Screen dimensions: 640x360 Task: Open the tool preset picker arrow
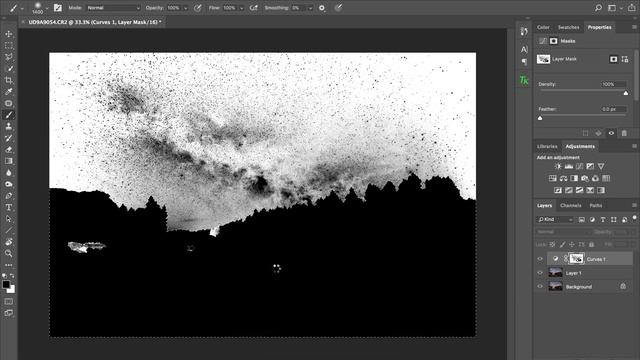(22, 8)
